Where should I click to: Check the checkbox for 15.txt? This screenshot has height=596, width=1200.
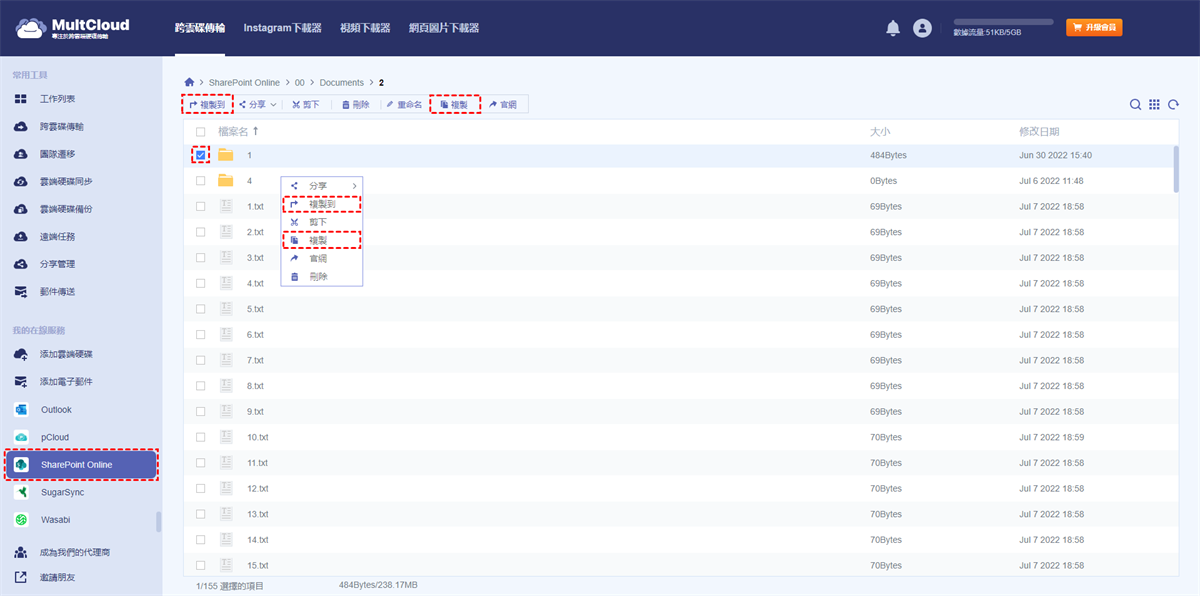tap(200, 565)
